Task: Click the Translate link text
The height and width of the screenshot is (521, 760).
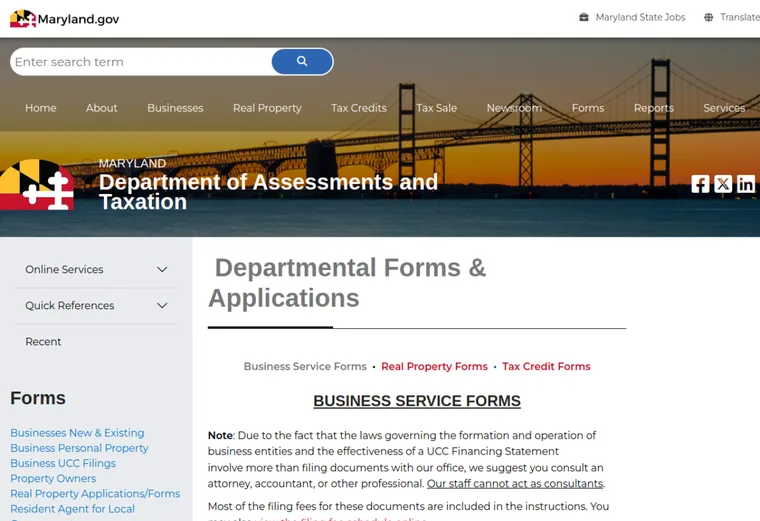Action: tap(740, 17)
